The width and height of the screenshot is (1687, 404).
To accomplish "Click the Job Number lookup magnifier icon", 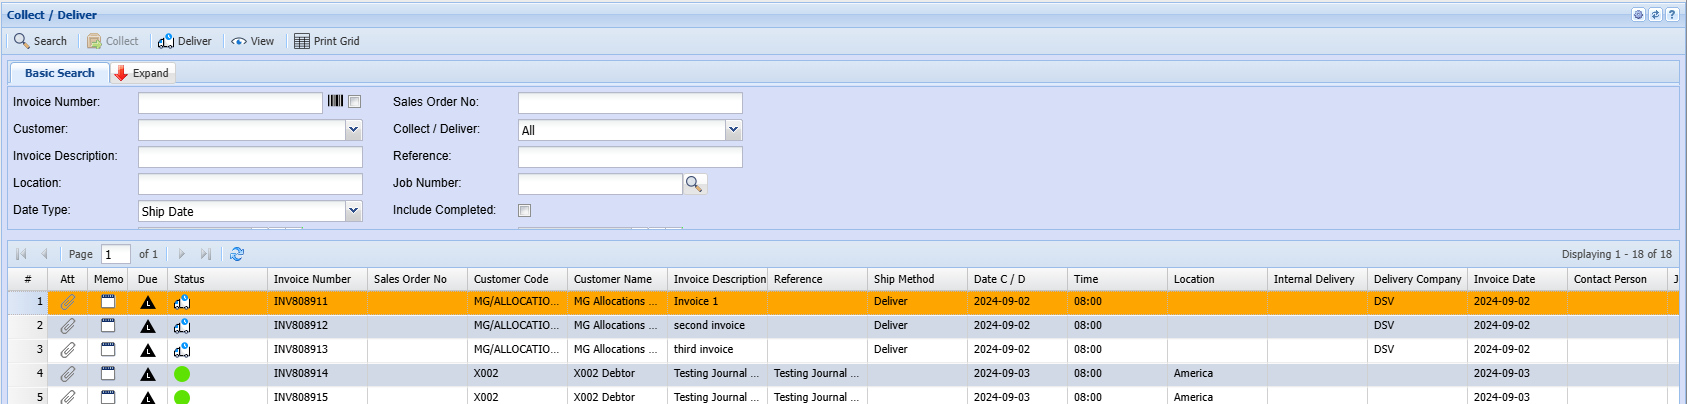I will point(694,184).
